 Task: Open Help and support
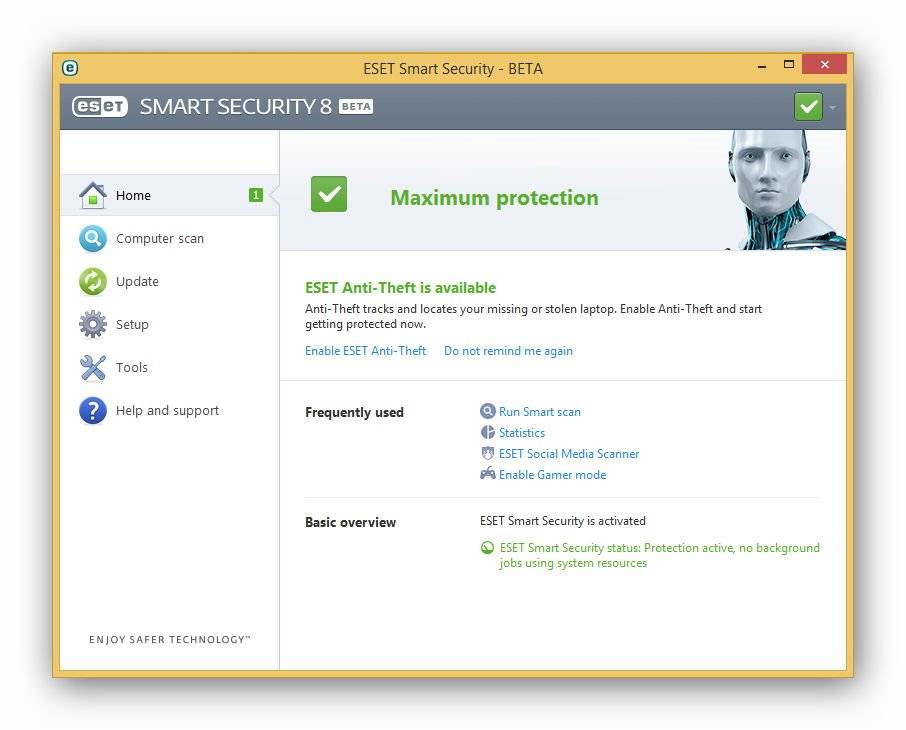coord(169,410)
